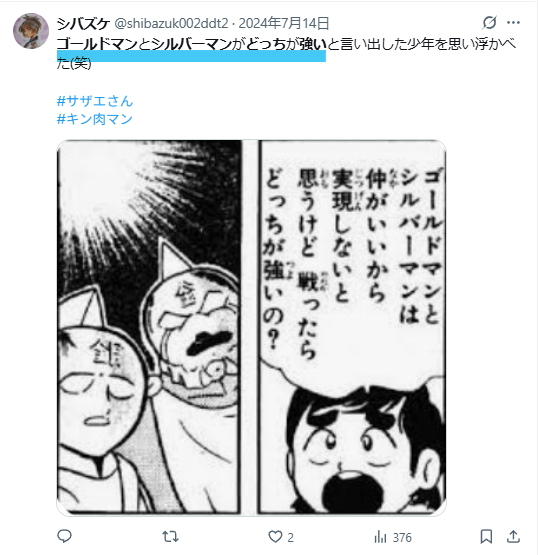Click the tweet text ending た(笑)
This screenshot has height=555, width=540.
74,64
